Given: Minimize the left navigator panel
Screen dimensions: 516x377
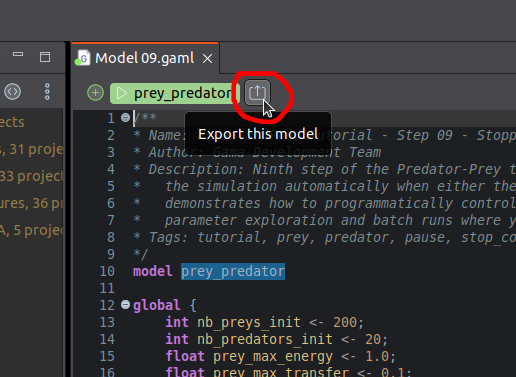Looking at the screenshot, I should pyautogui.click(x=18, y=54).
